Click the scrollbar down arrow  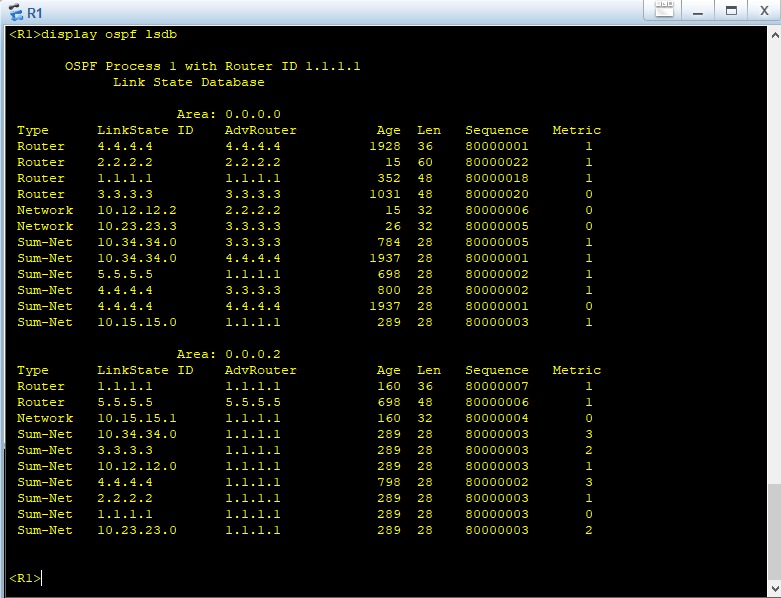coord(775,589)
